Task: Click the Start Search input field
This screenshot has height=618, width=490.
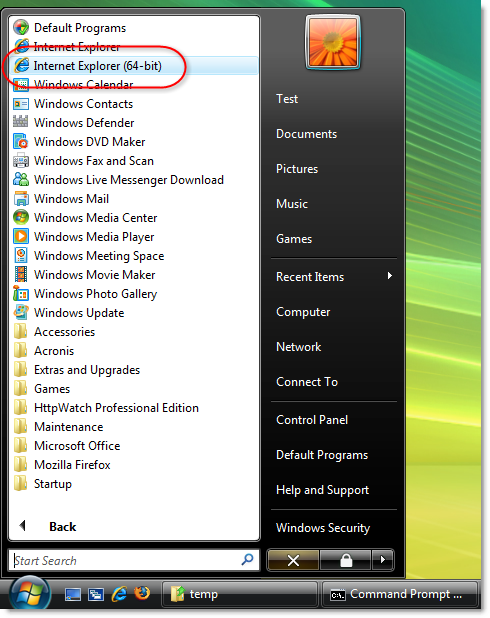Action: (x=134, y=560)
